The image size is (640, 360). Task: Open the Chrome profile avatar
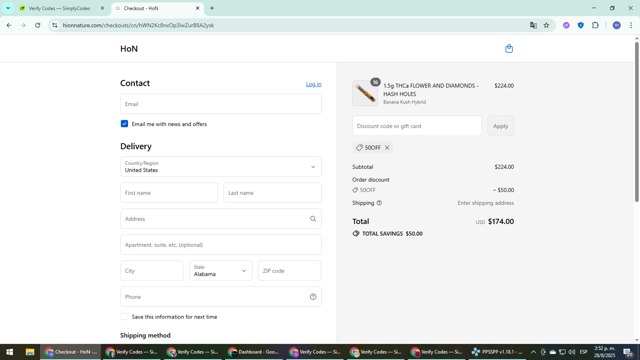(x=616, y=25)
